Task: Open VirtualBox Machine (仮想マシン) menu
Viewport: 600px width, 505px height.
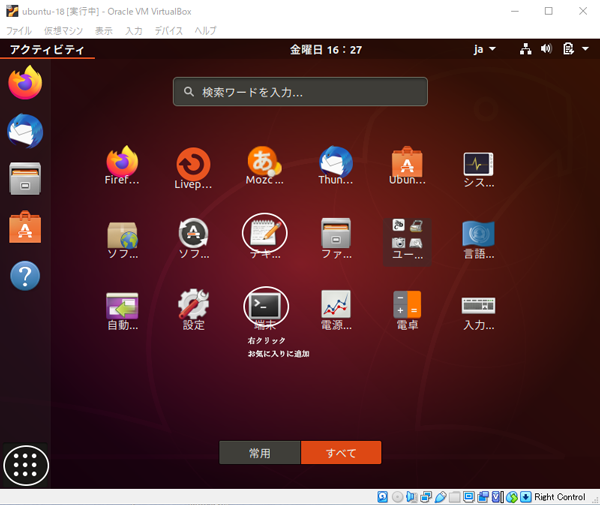Action: click(63, 31)
